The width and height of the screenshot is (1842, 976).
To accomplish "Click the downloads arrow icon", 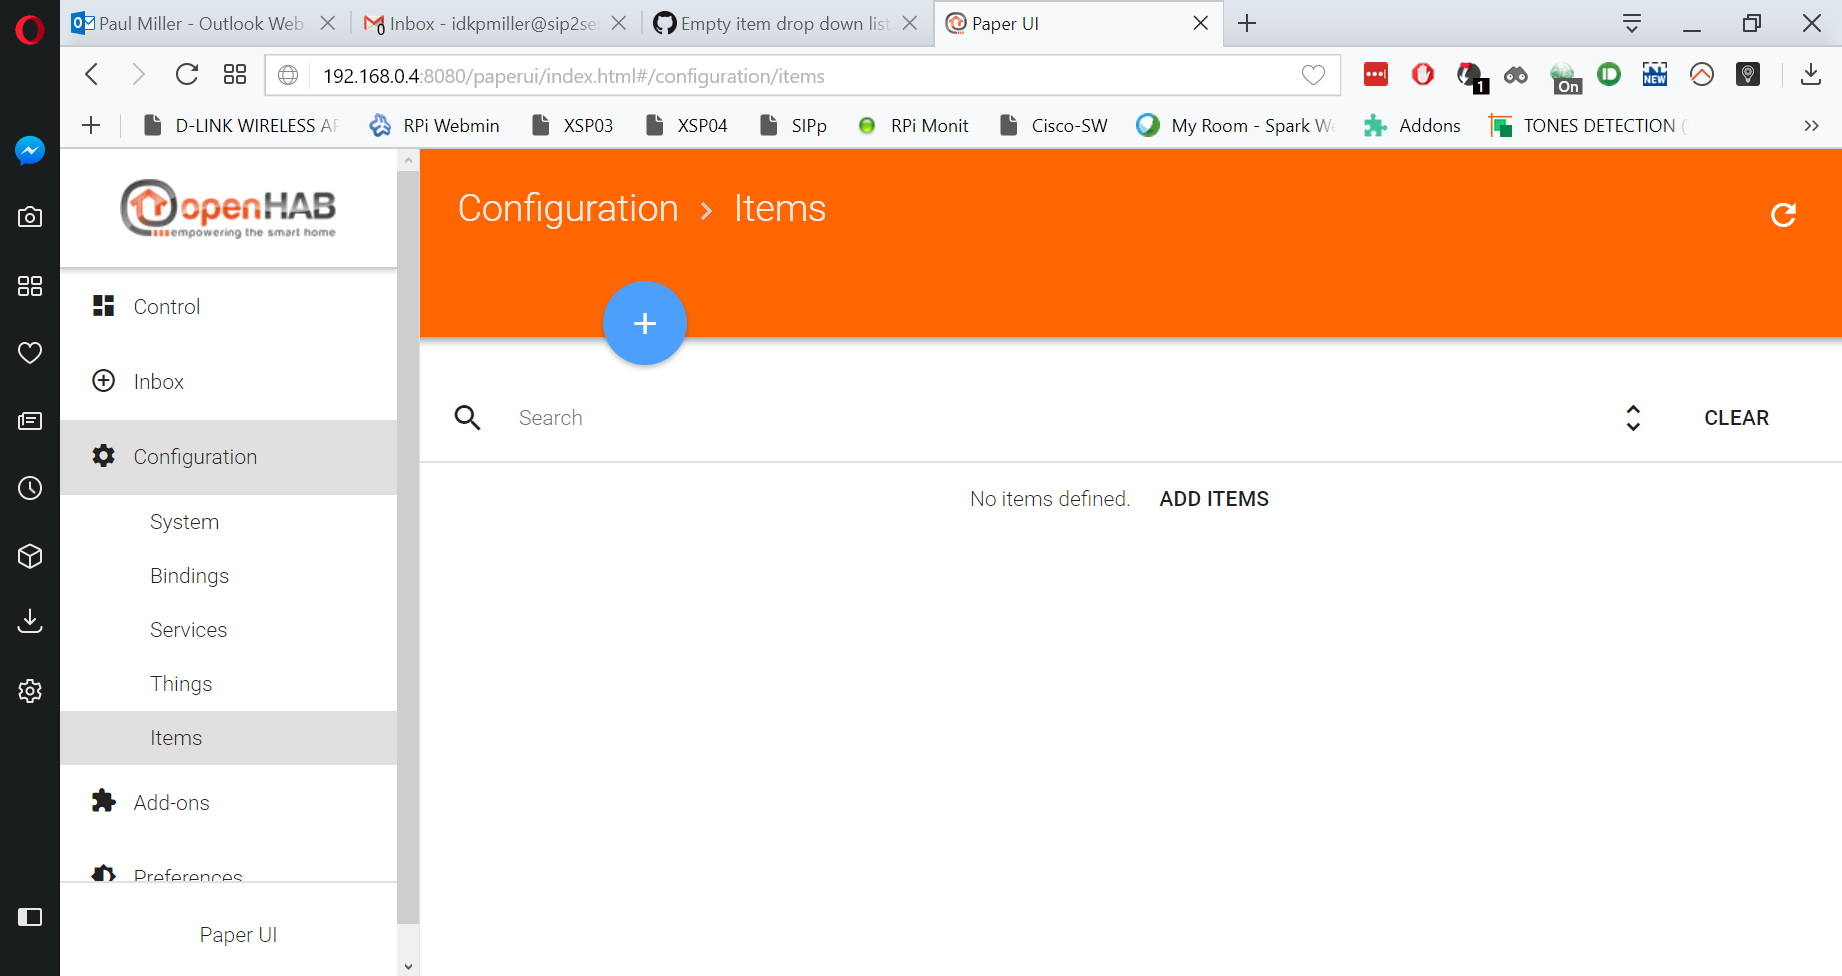I will coord(1810,75).
